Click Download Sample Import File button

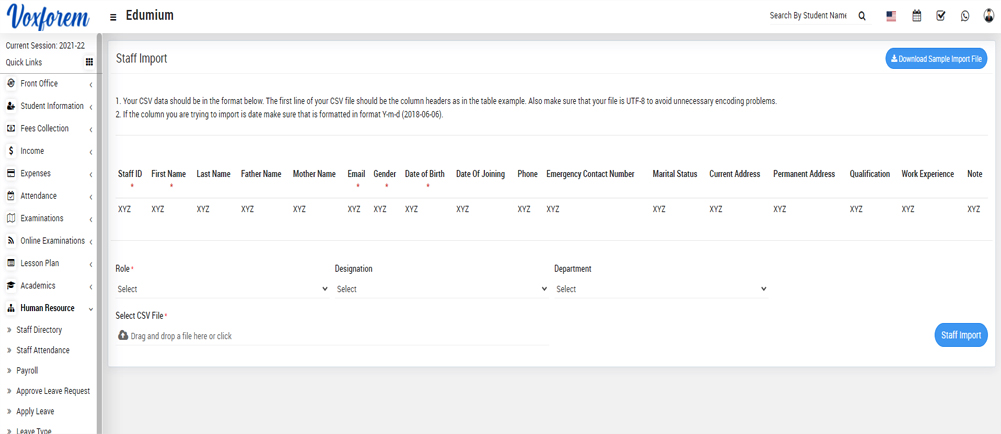point(936,59)
